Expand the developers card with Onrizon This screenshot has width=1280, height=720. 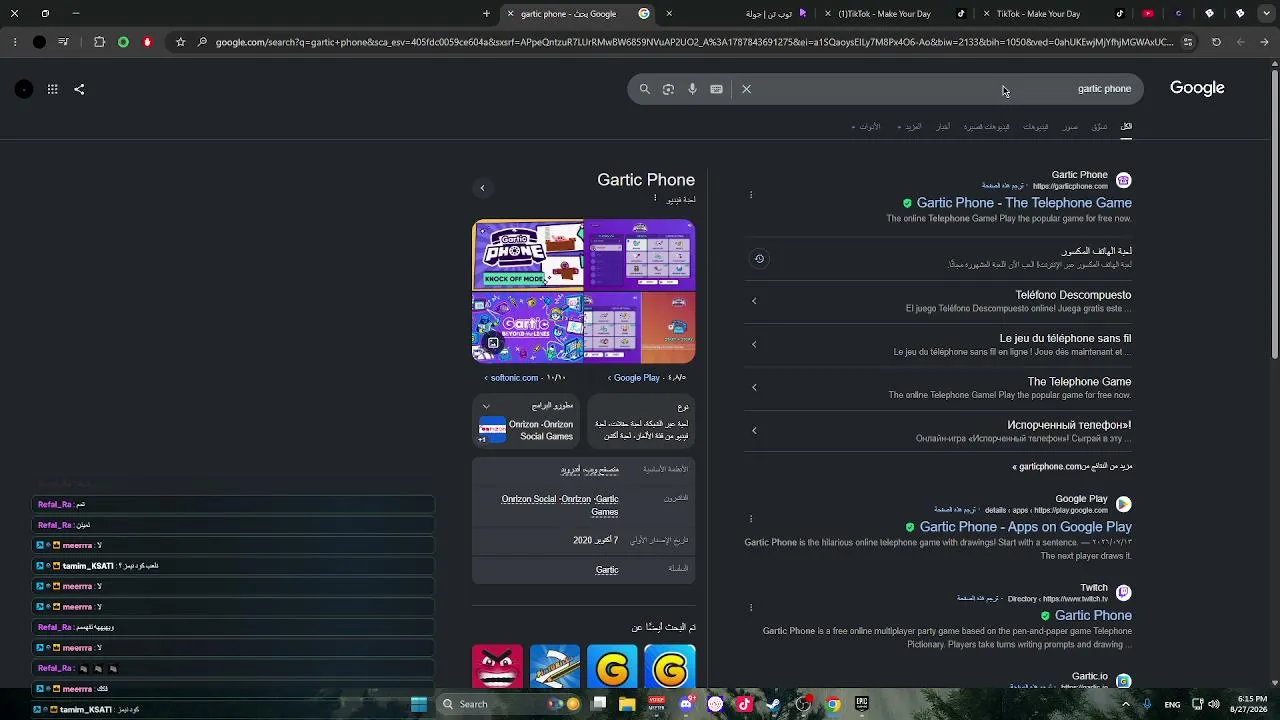coord(526,421)
